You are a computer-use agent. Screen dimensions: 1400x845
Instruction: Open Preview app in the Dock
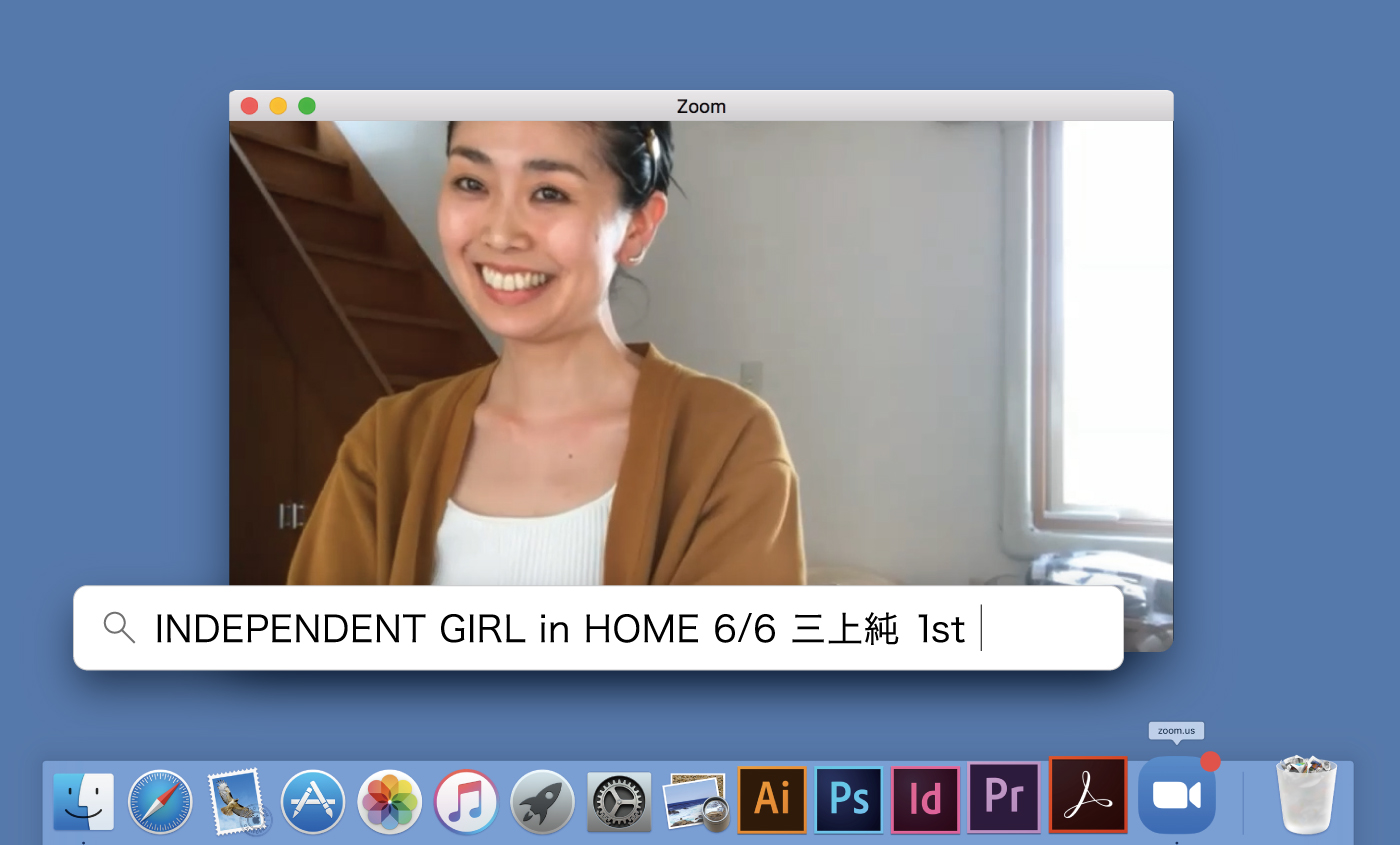pos(695,801)
